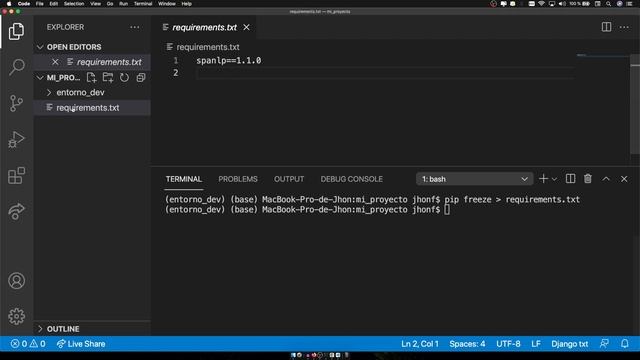
Task: Open feedback icon in status bar
Action: pyautogui.click(x=604, y=344)
